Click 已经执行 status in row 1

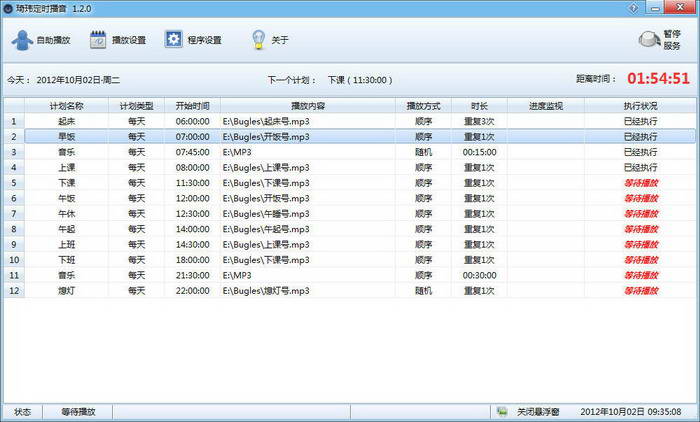pos(640,121)
